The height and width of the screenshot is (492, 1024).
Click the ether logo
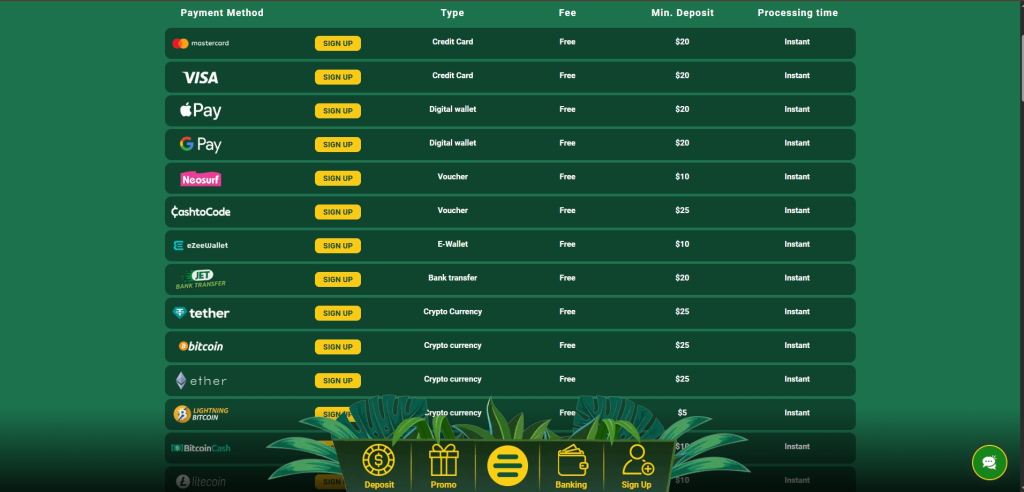tap(200, 380)
